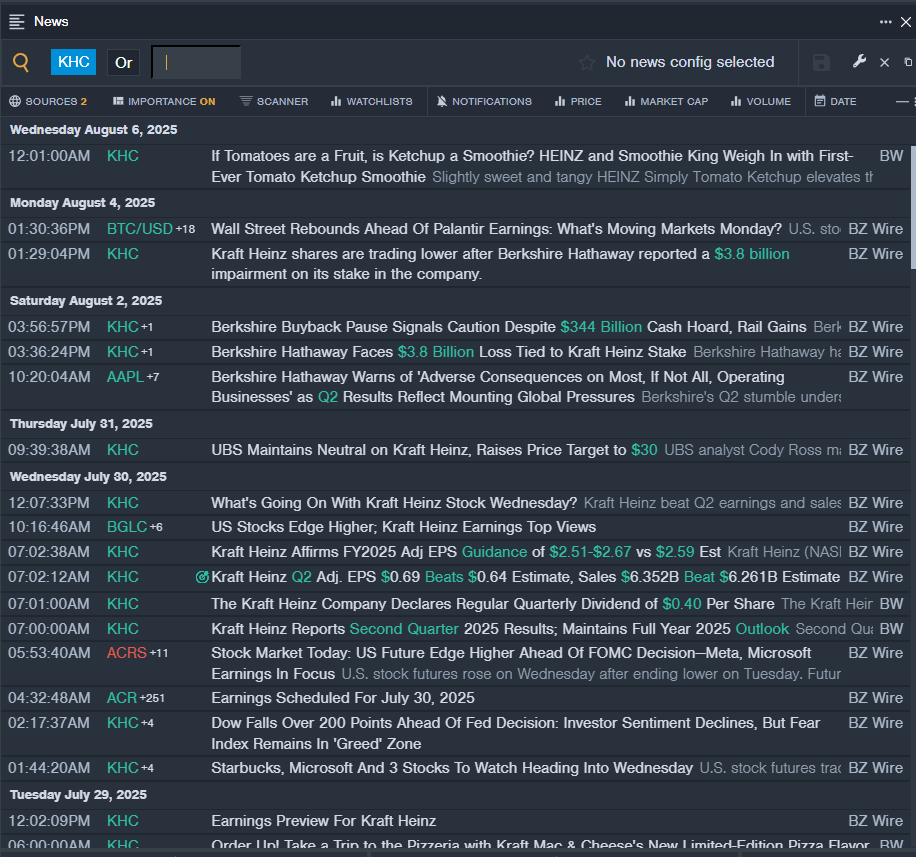Open 'Berkshire Hathaway Faces $3.8 Billion Loss' story
The image size is (916, 857).
[449, 352]
